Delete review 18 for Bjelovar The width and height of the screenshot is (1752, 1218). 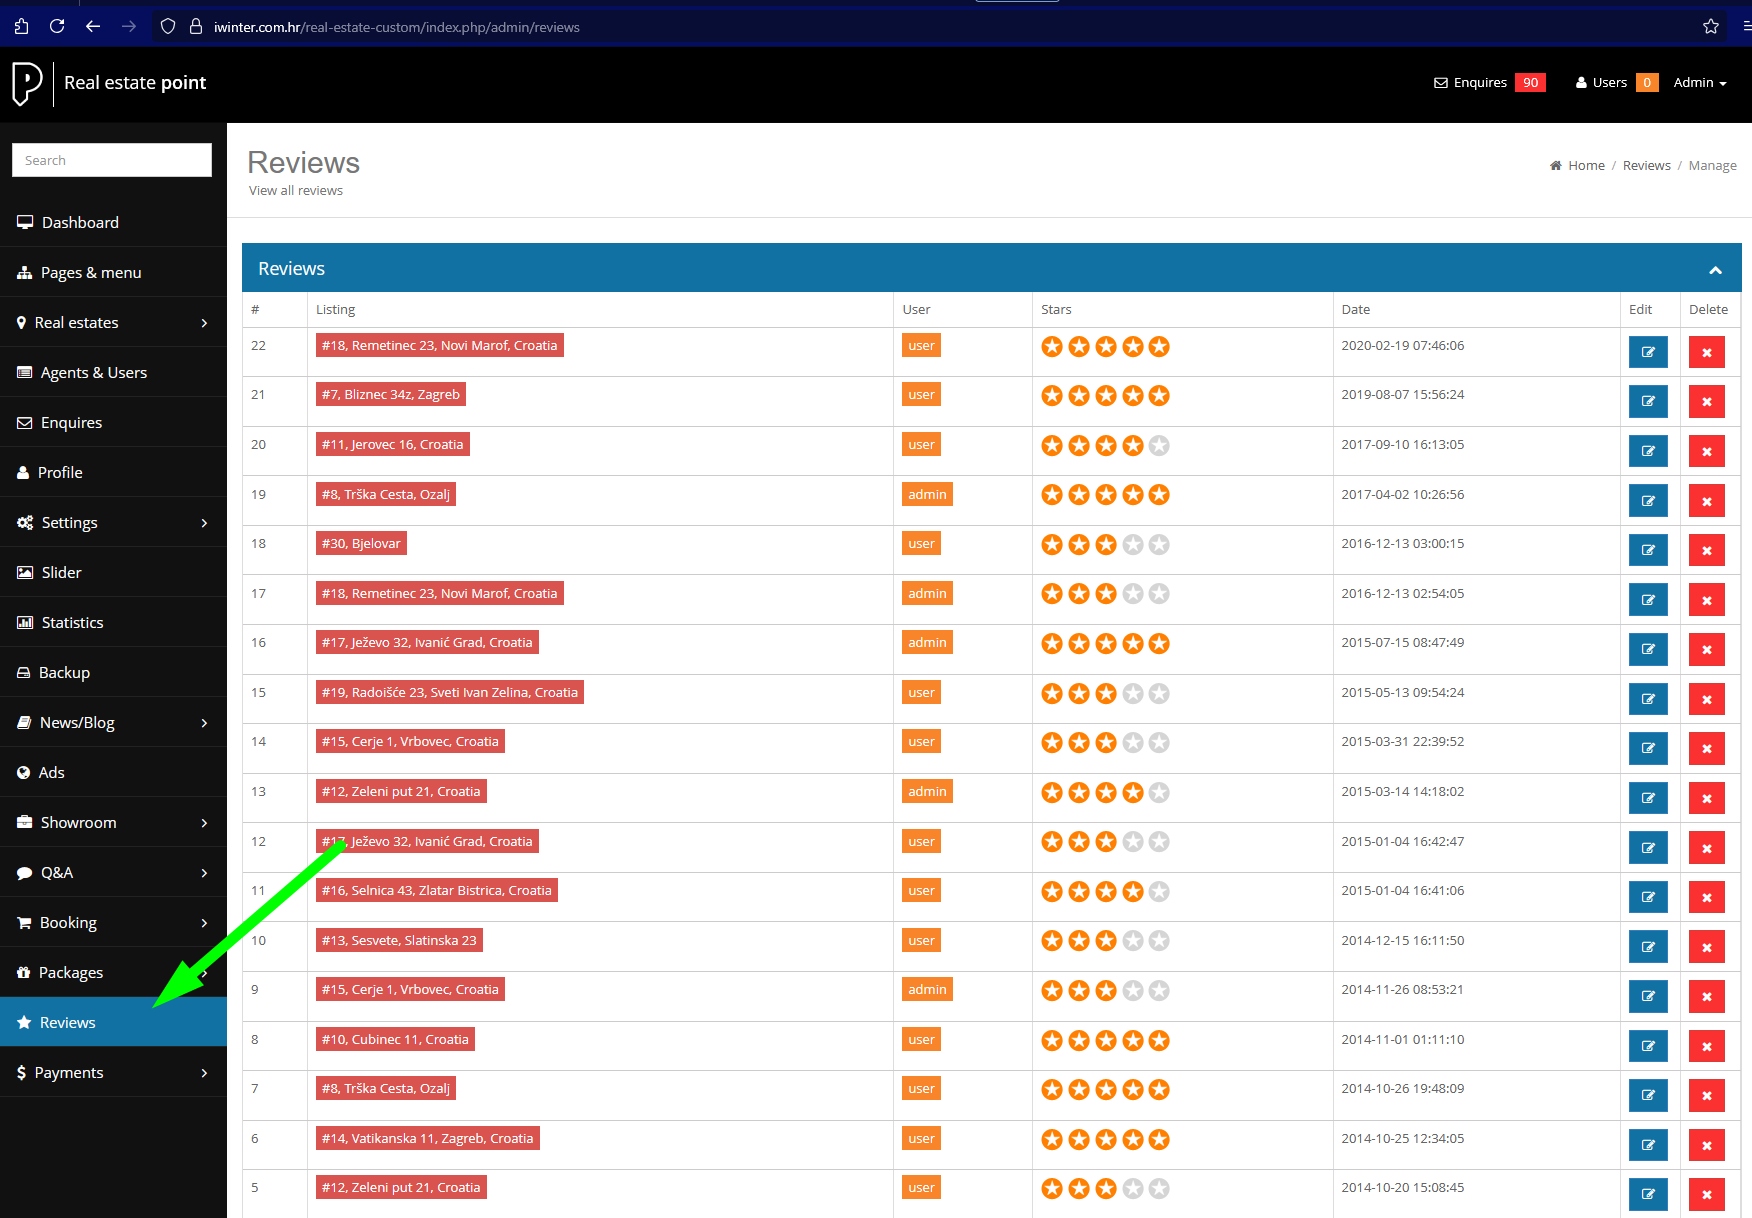1707,550
